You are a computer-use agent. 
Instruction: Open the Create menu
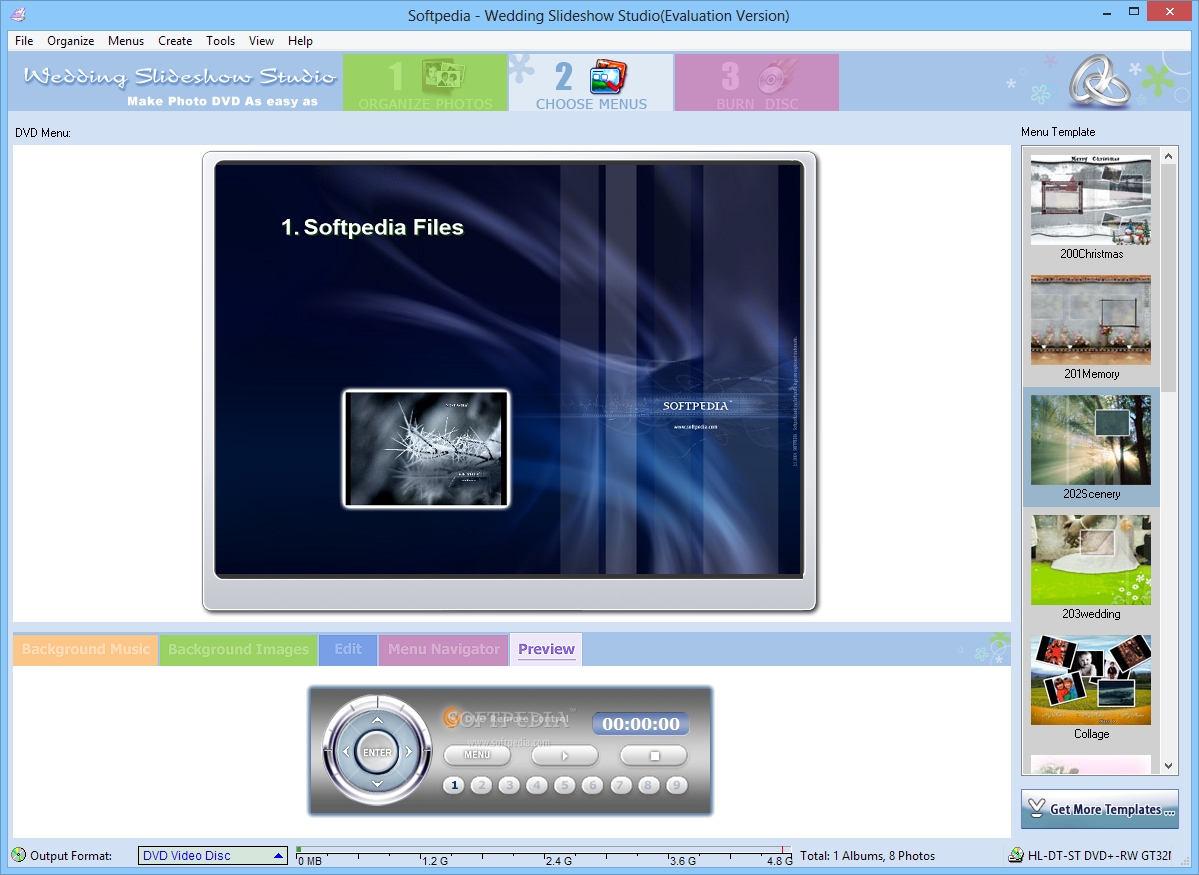[x=175, y=41]
